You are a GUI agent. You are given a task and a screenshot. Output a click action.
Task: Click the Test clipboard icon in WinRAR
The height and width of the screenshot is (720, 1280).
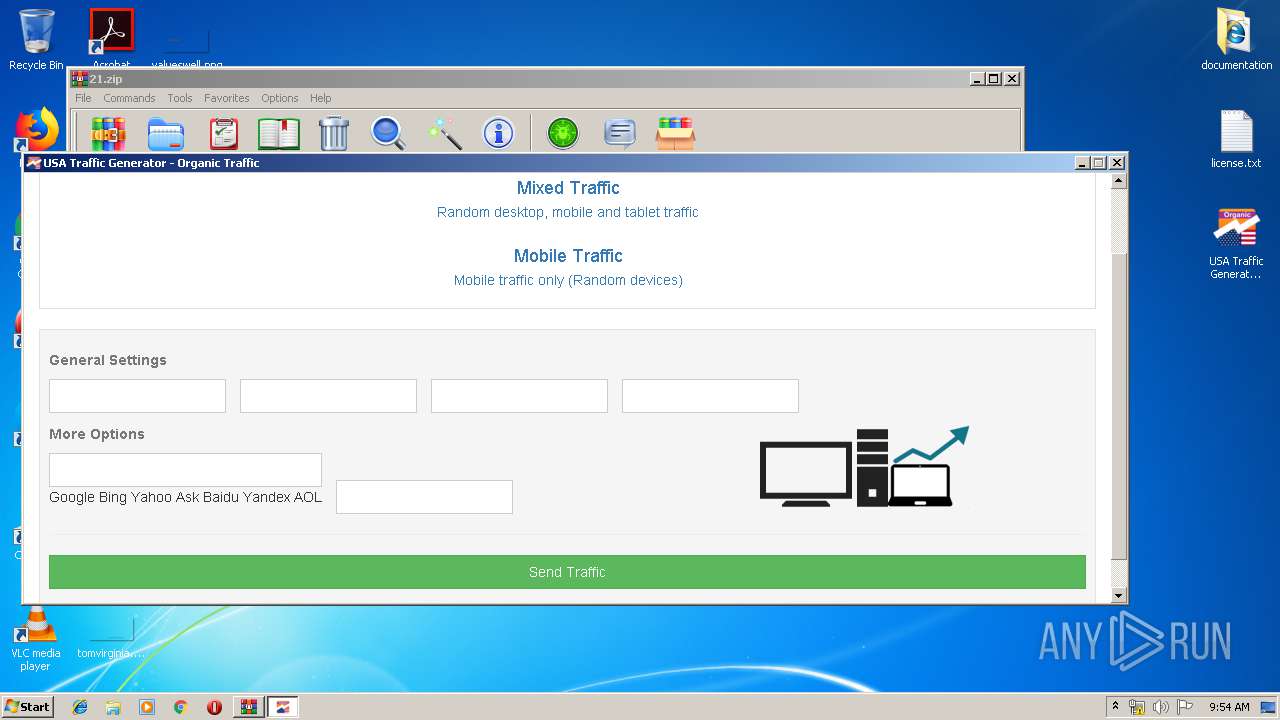pyautogui.click(x=223, y=133)
